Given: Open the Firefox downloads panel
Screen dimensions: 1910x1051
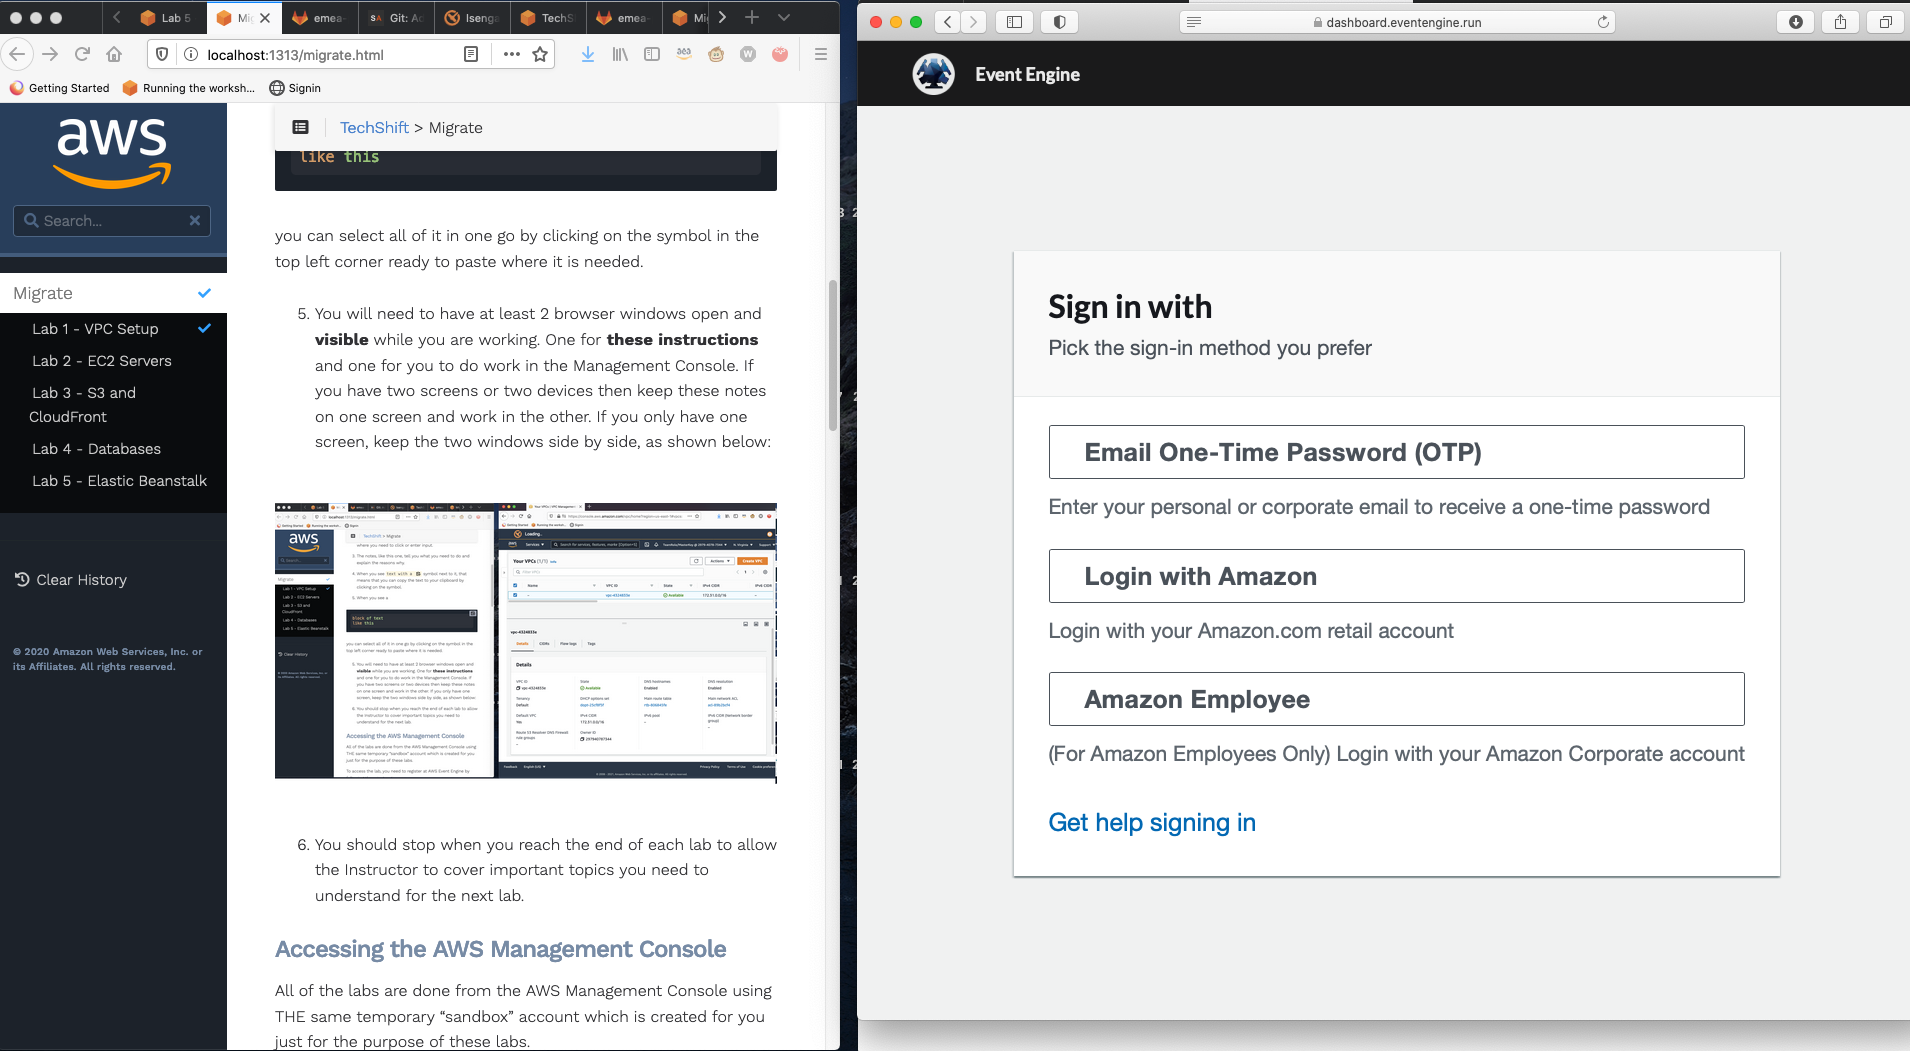Looking at the screenshot, I should point(588,54).
